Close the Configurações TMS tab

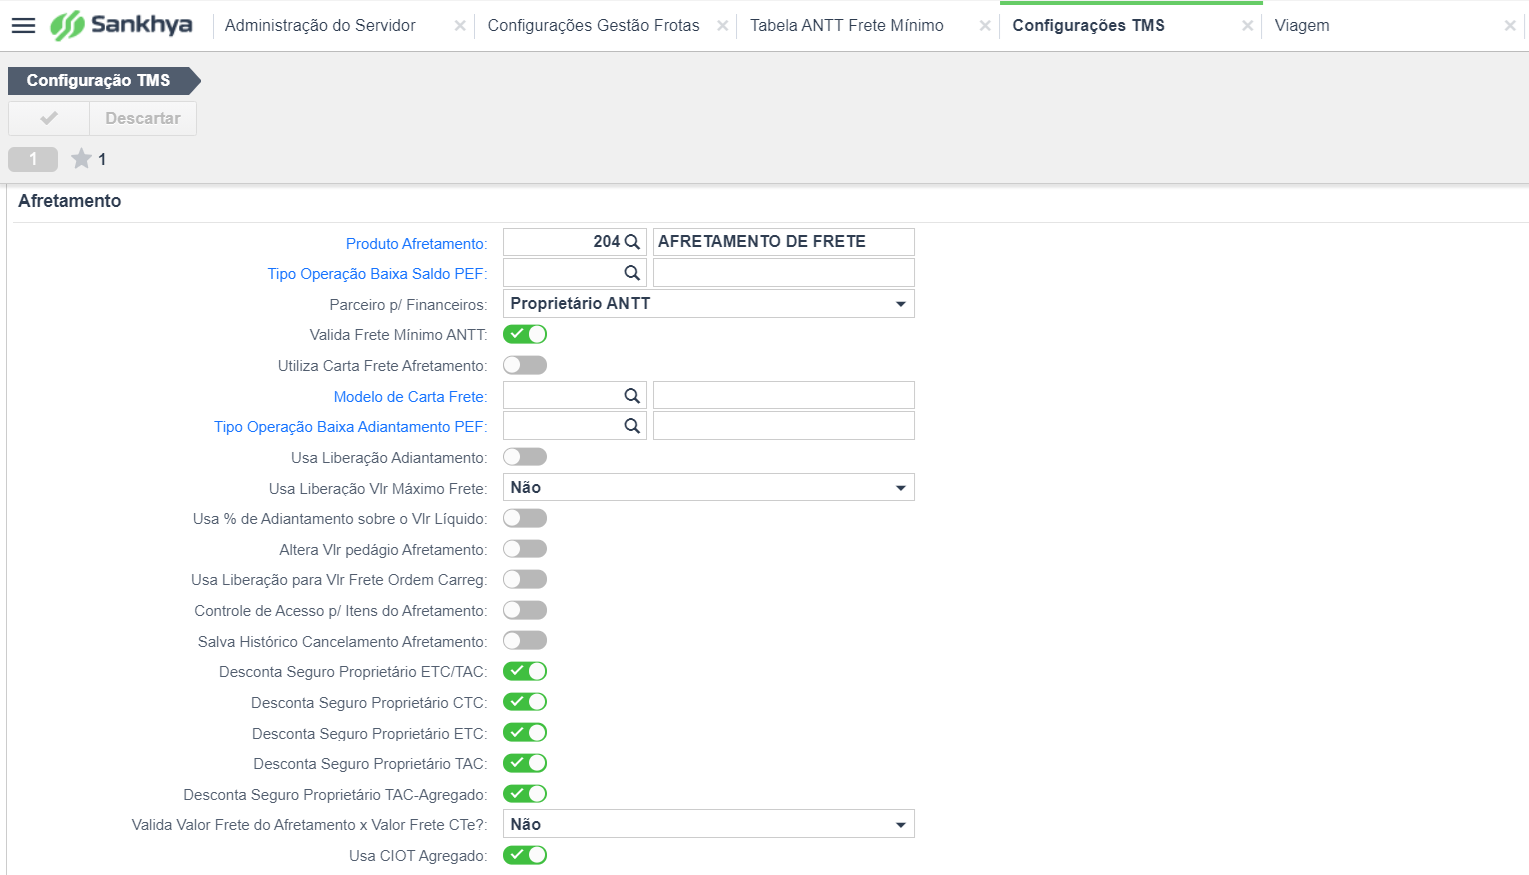coord(1248,26)
